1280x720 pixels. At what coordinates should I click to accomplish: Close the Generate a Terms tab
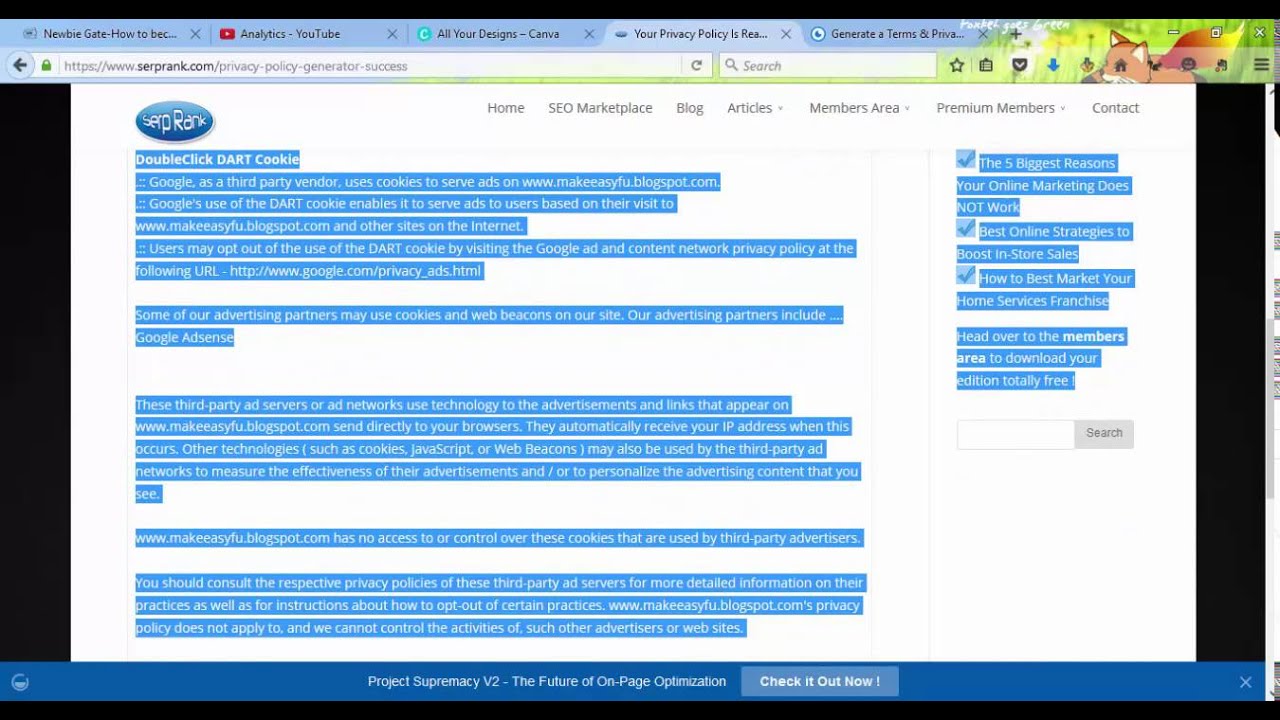tap(983, 34)
